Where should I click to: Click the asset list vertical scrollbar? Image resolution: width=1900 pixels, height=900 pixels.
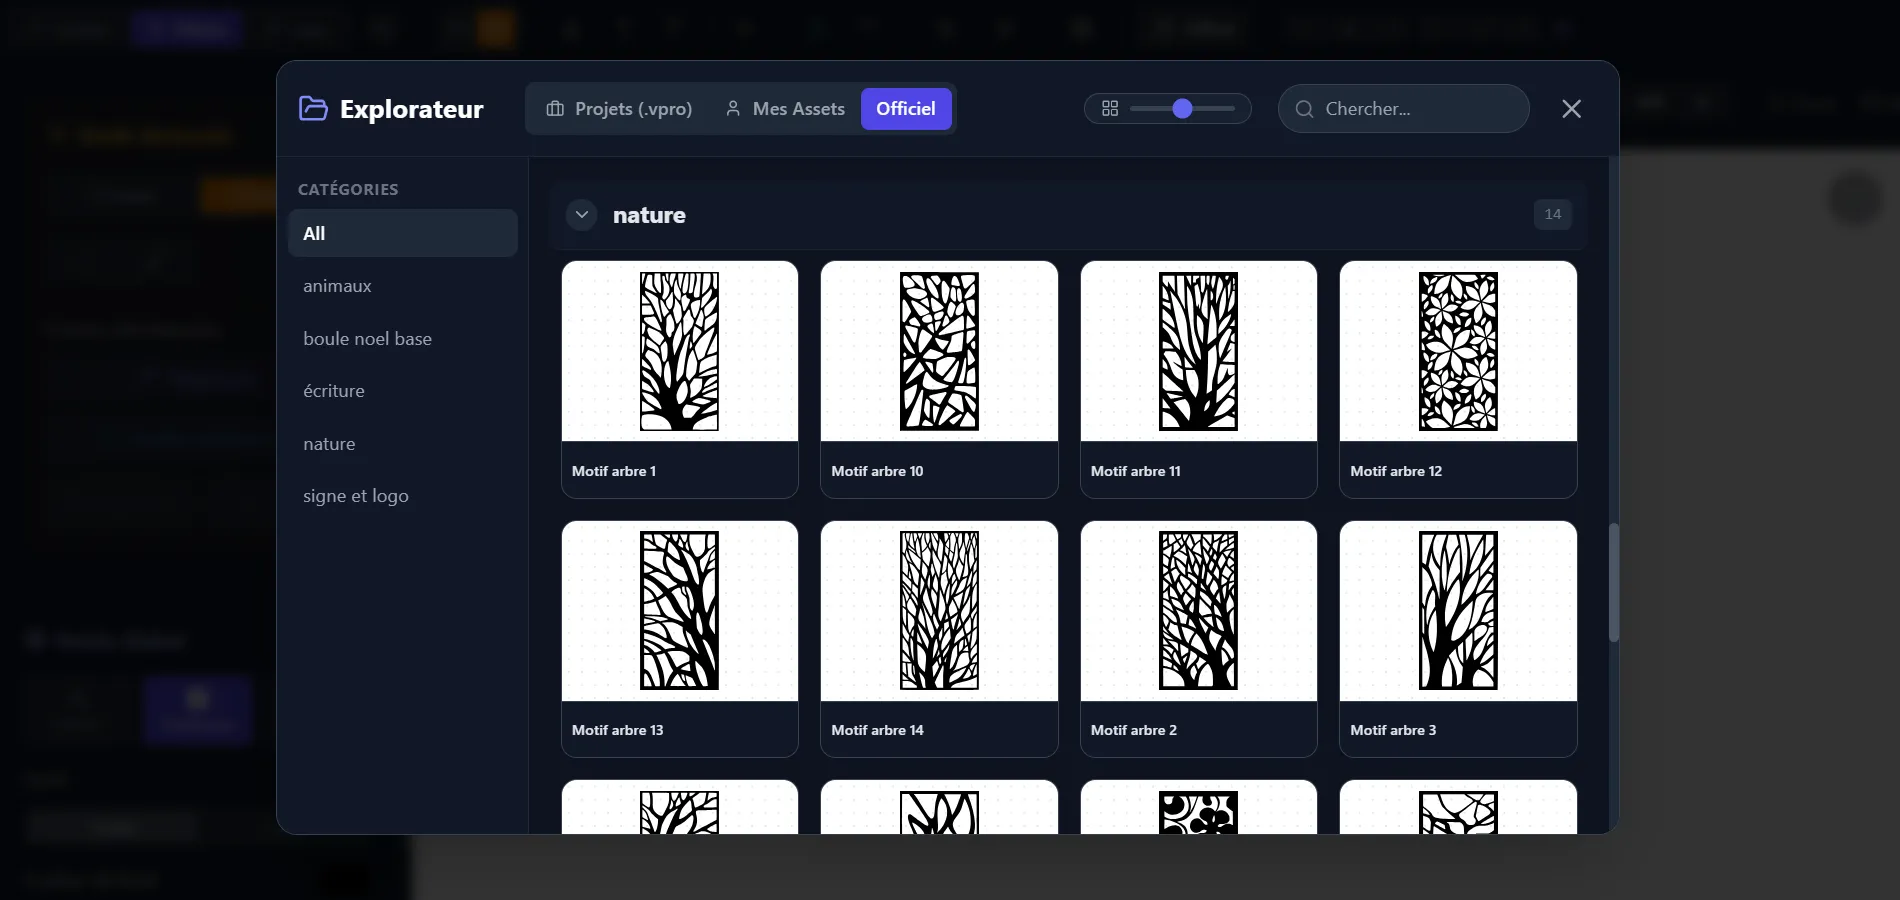point(1613,582)
